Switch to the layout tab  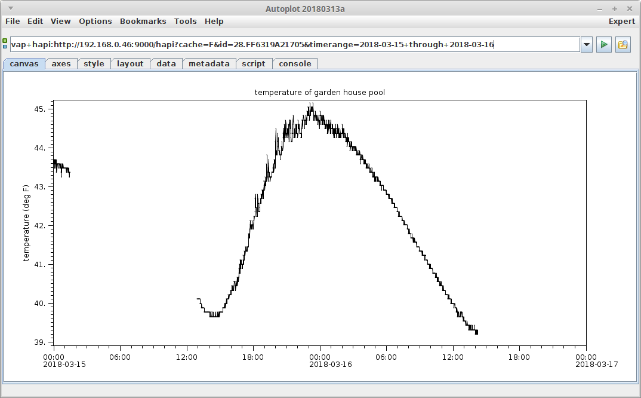point(130,64)
